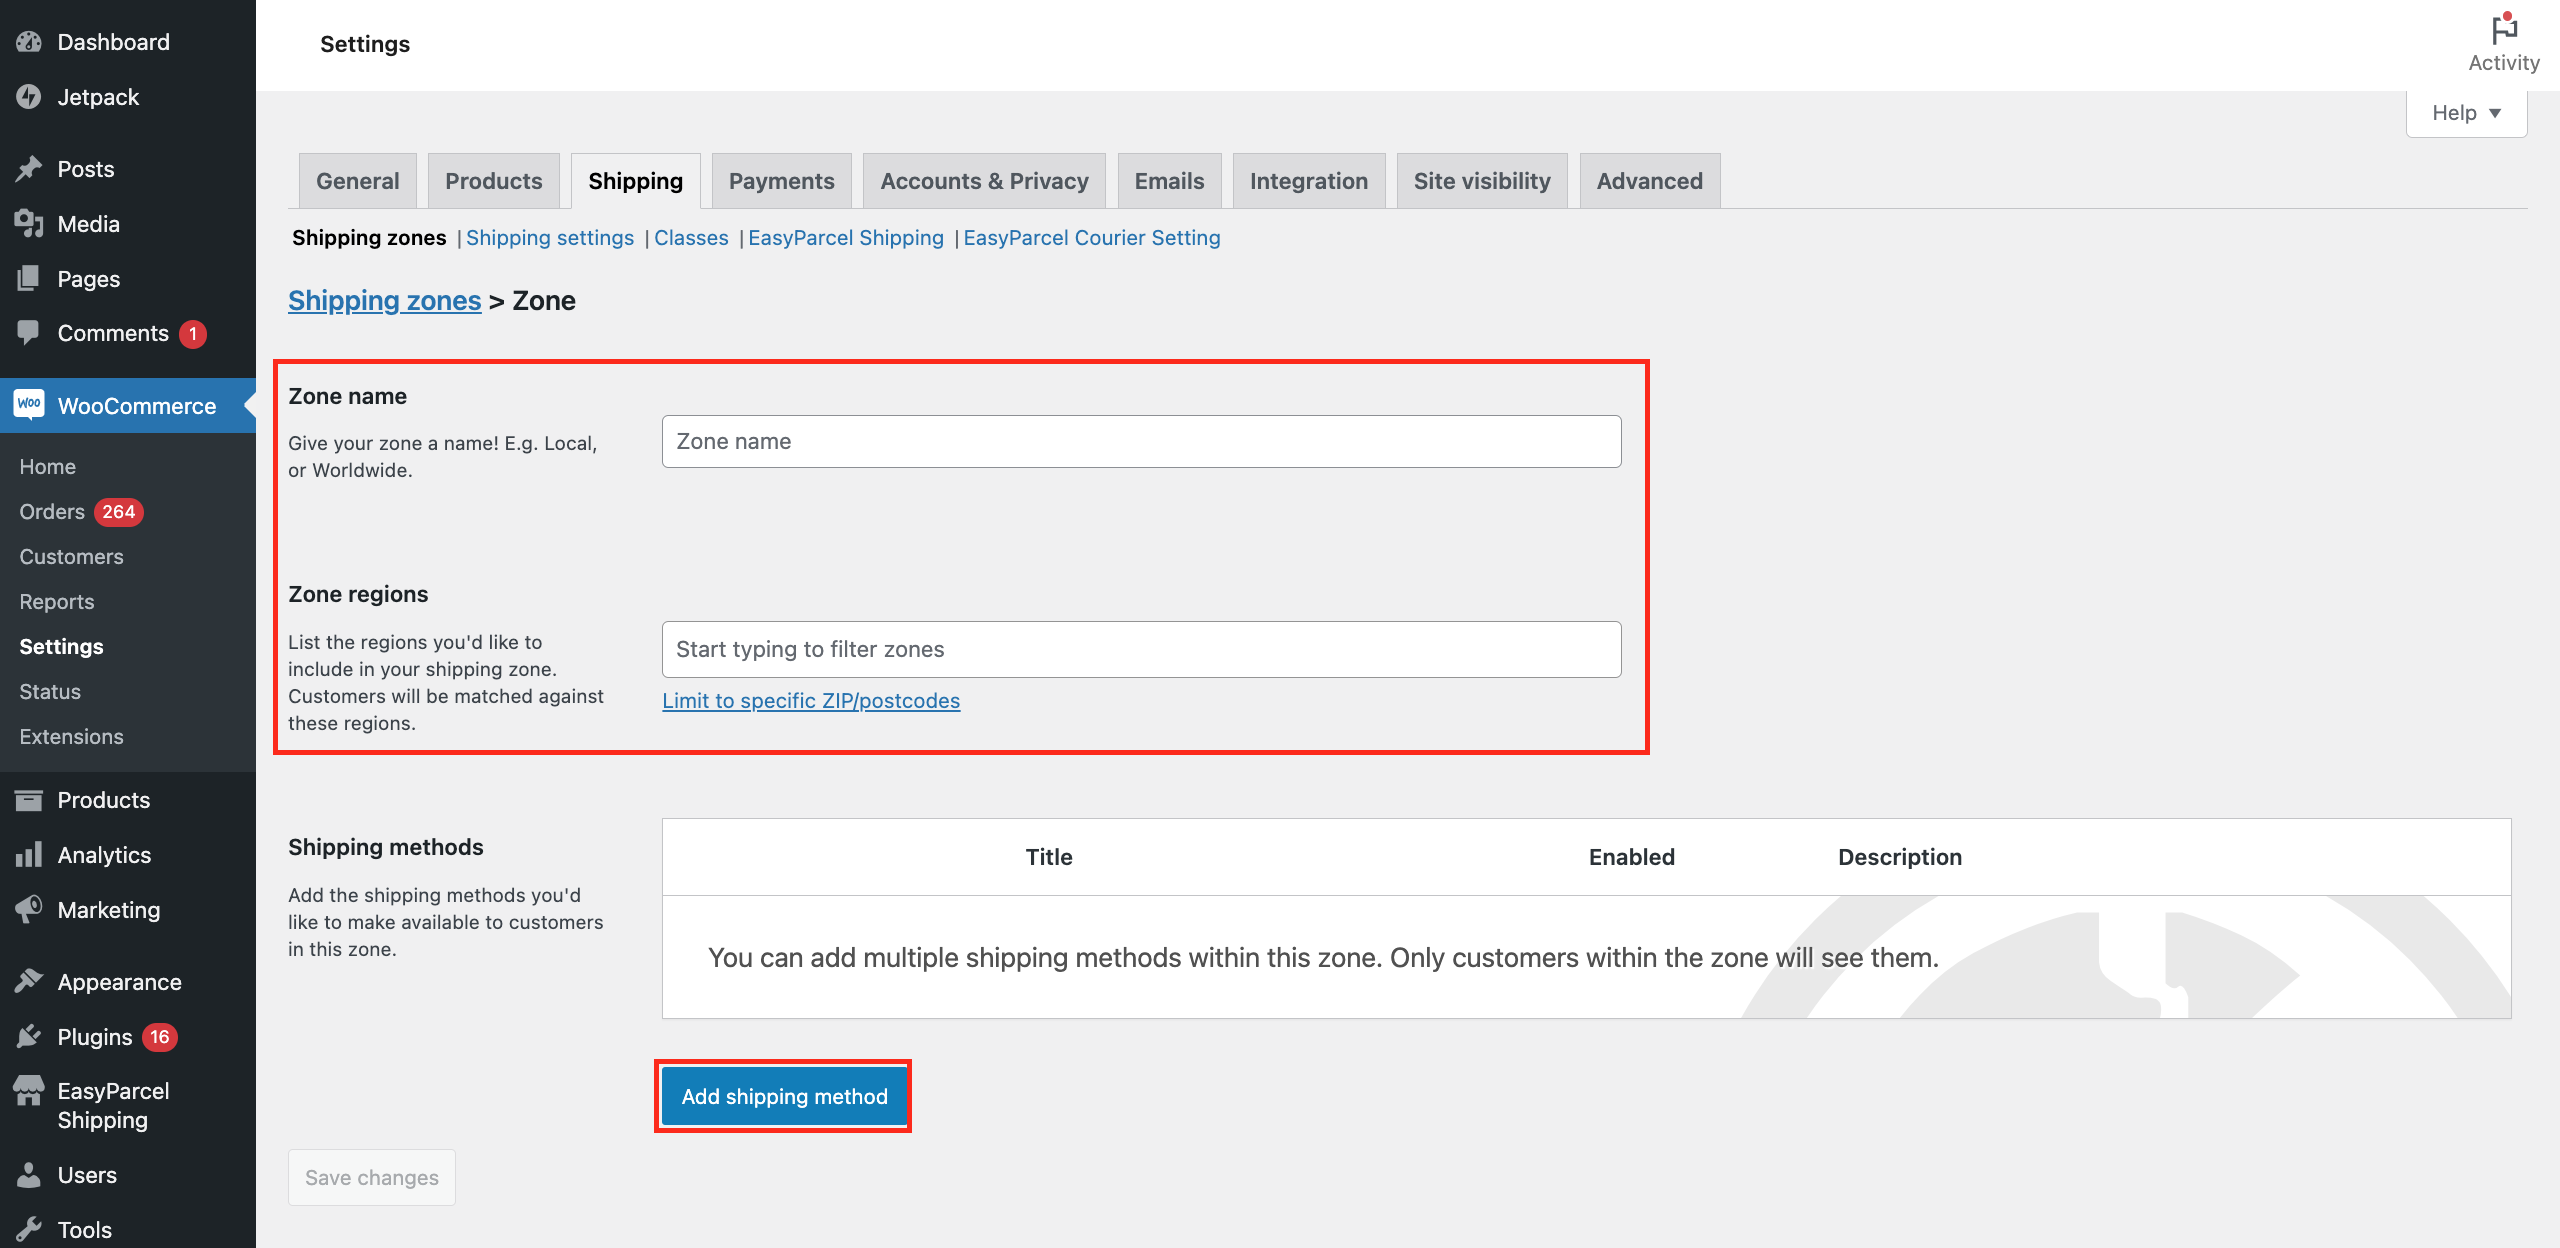Image resolution: width=2560 pixels, height=1248 pixels.
Task: Open the Customers submenu item
Action: click(x=72, y=556)
